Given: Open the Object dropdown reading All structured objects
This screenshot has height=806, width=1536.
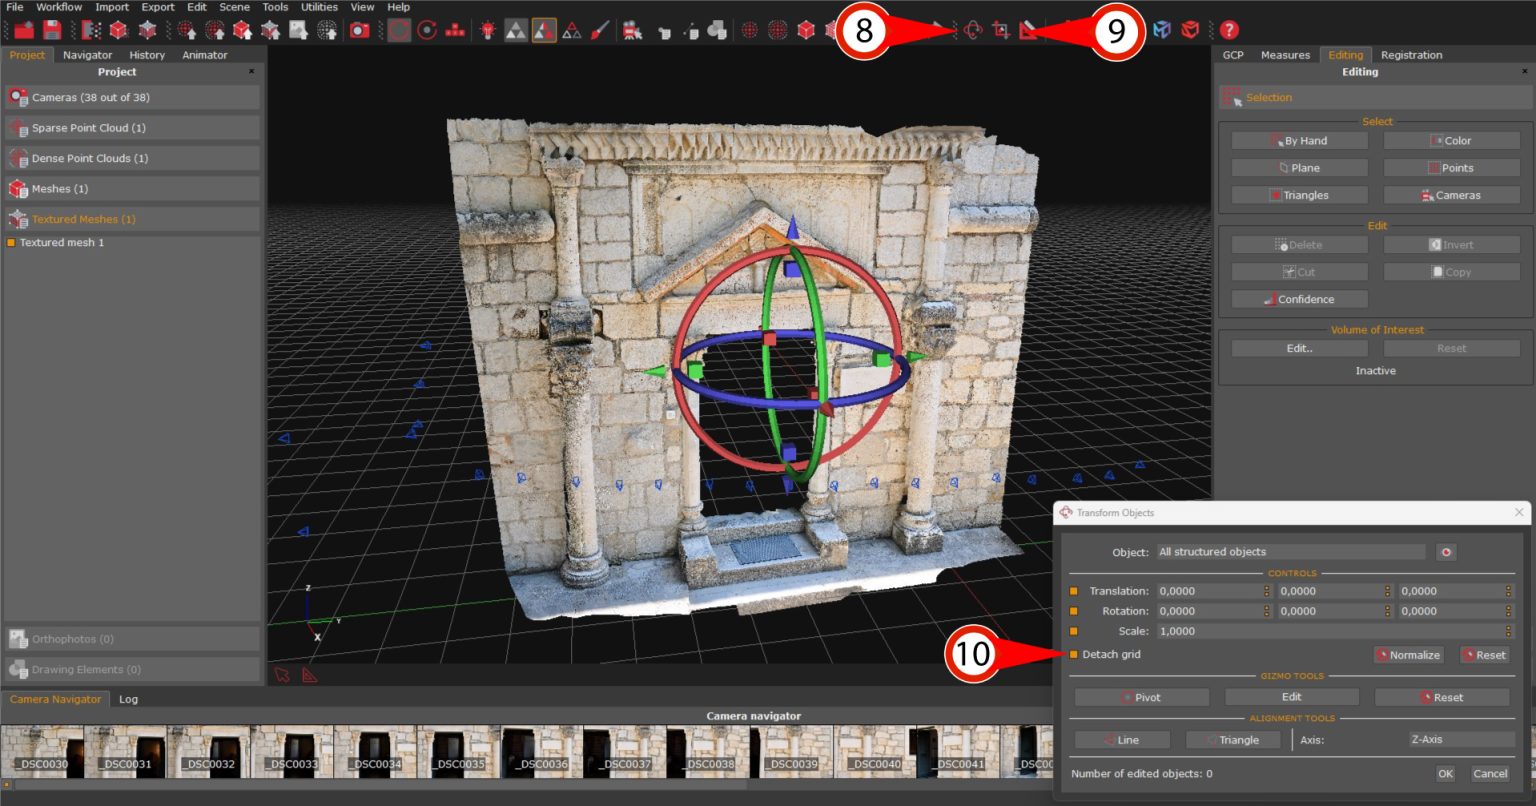Looking at the screenshot, I should [1290, 551].
